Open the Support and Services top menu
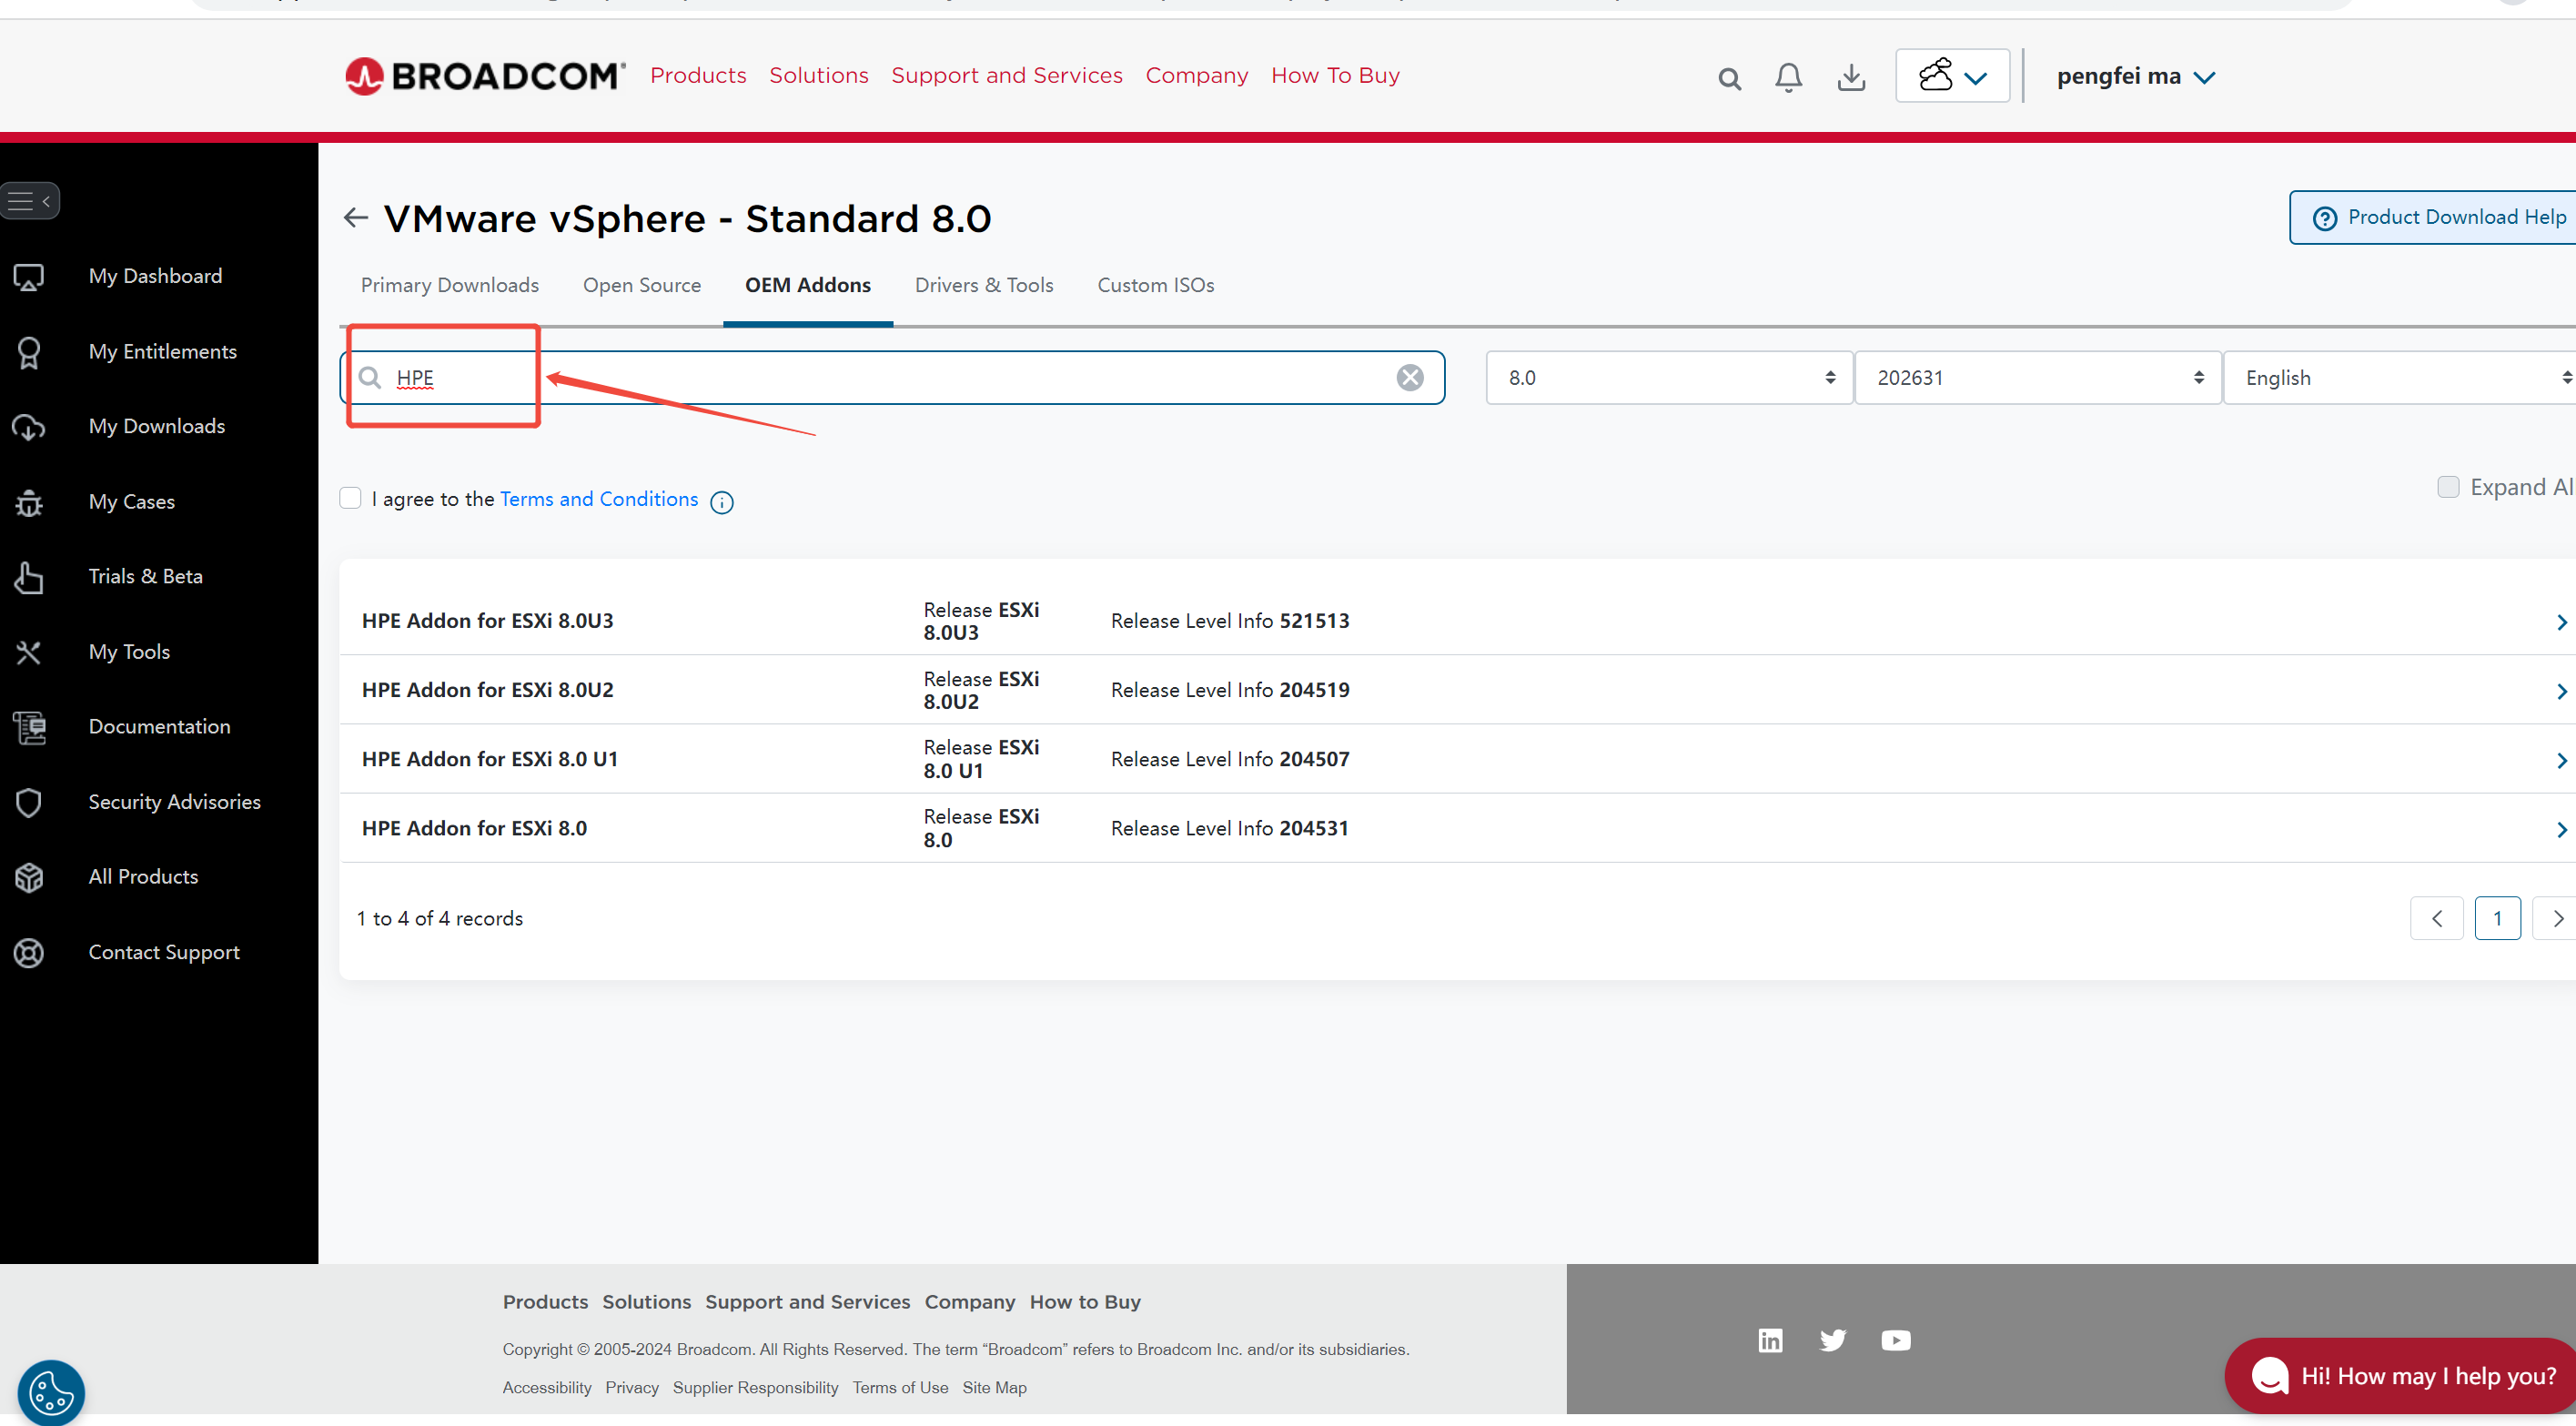The image size is (2576, 1426). point(1006,76)
